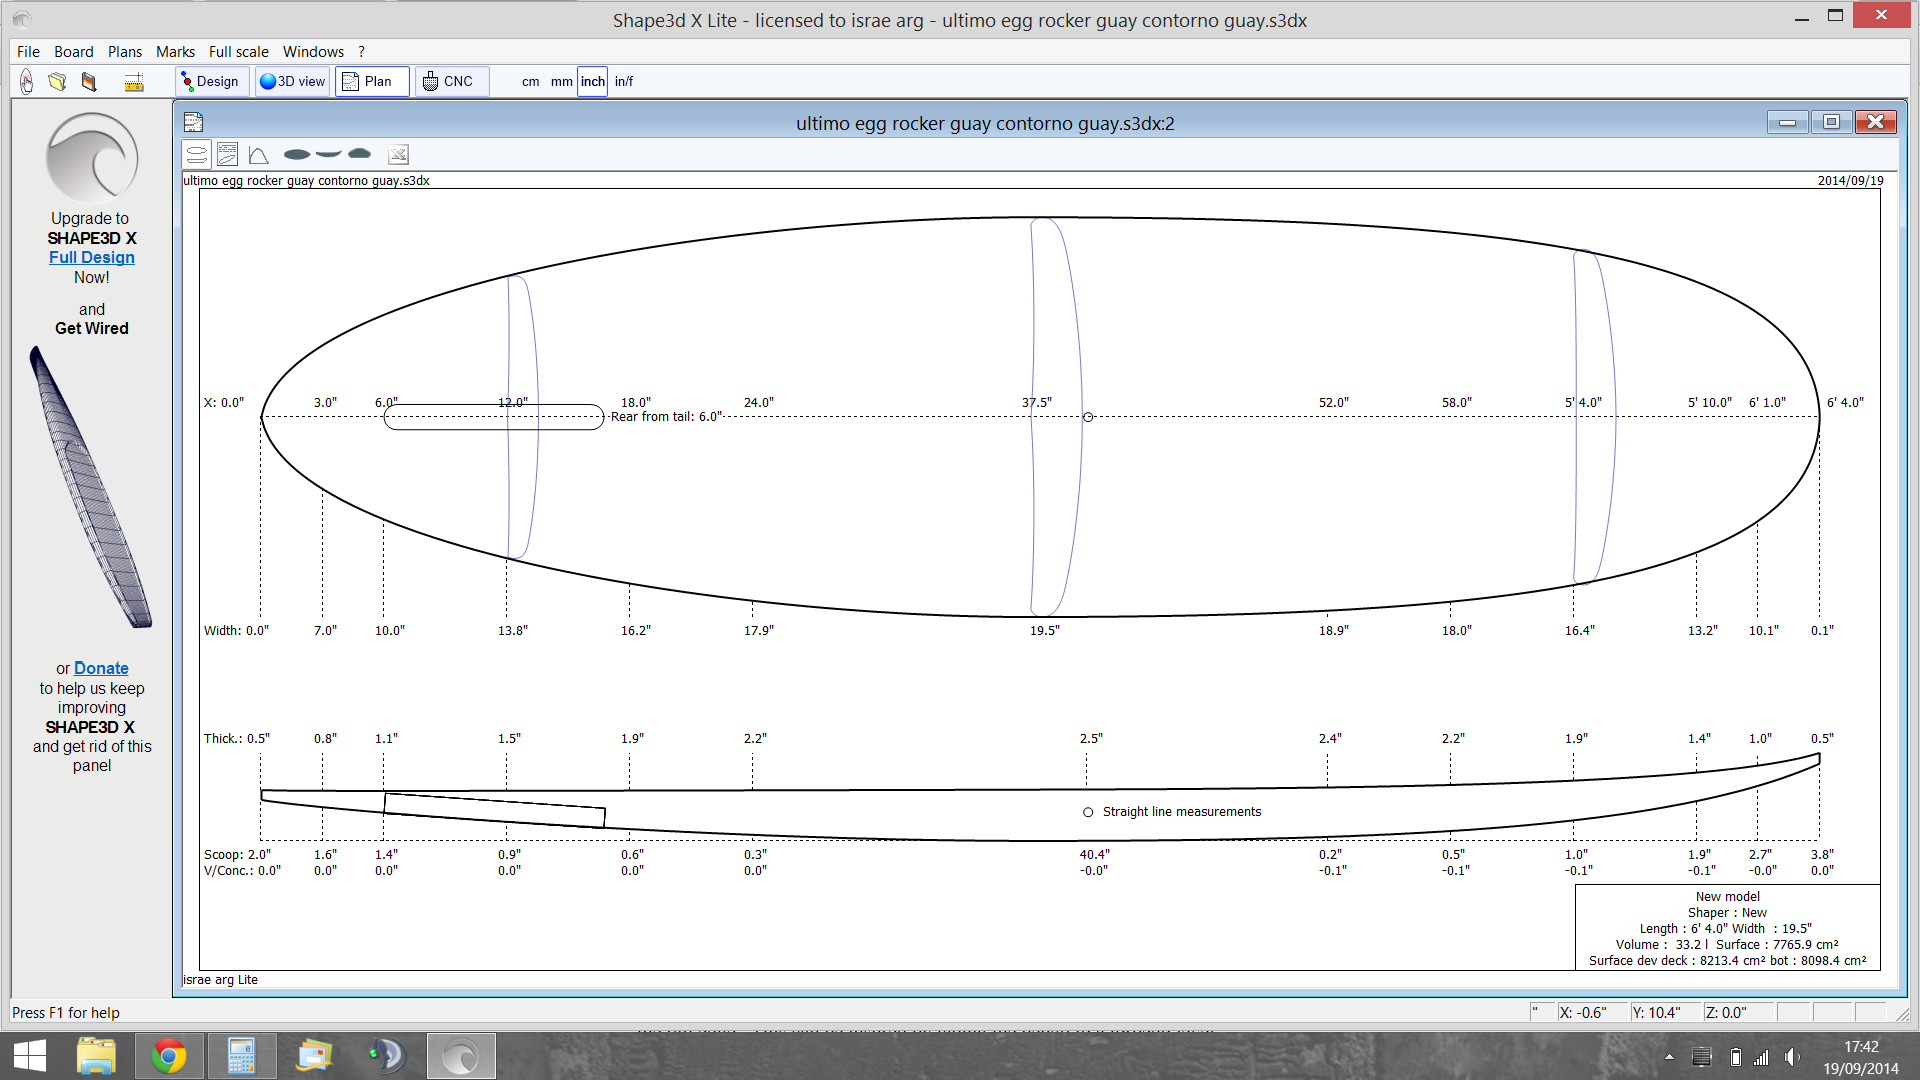Viewport: 1920px width, 1080px height.
Task: Click the Full Design upgrade link
Action: click(x=91, y=257)
